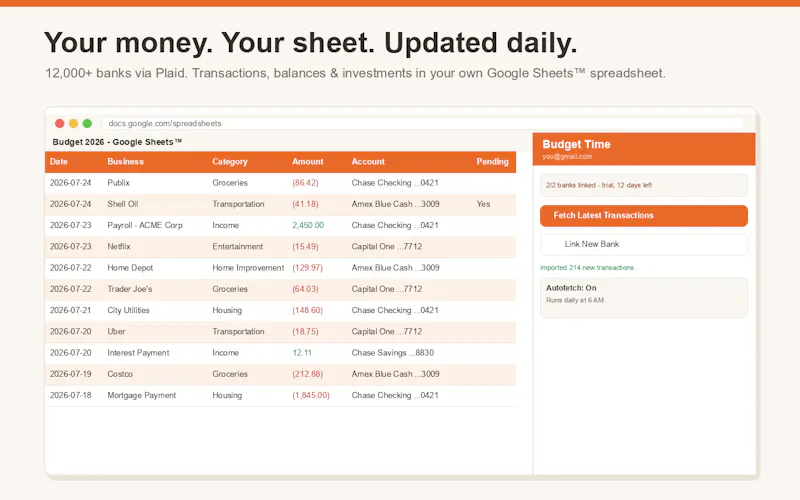The width and height of the screenshot is (800, 500).
Task: Click the Link New Bank button
Action: click(x=643, y=244)
